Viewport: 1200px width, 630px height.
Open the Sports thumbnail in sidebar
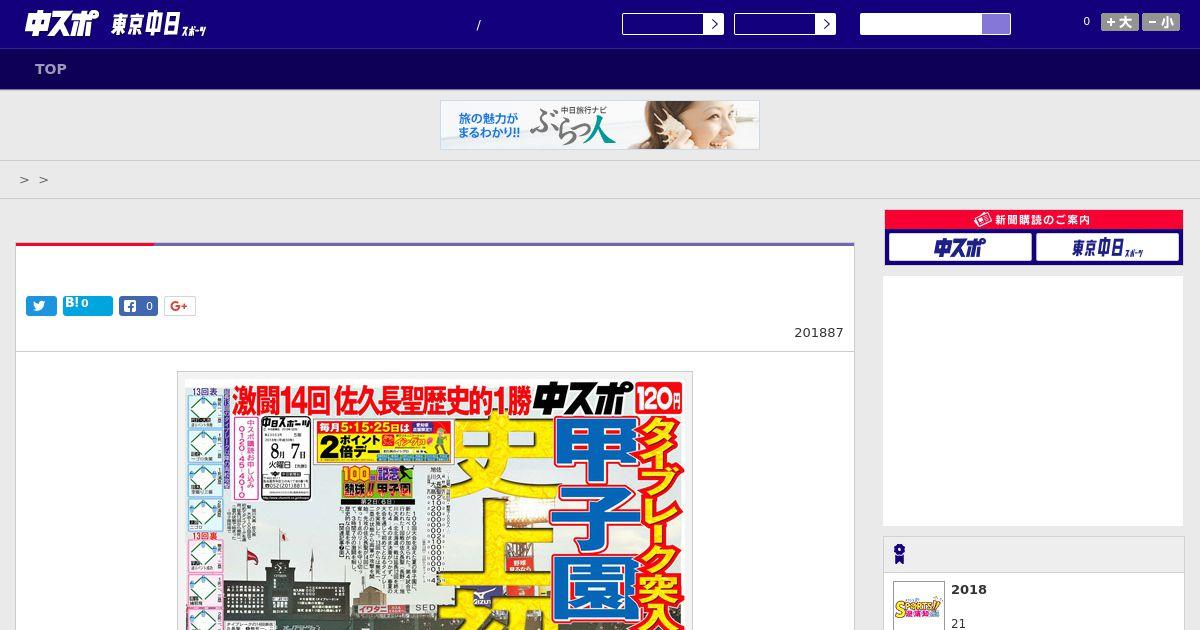tap(919, 606)
